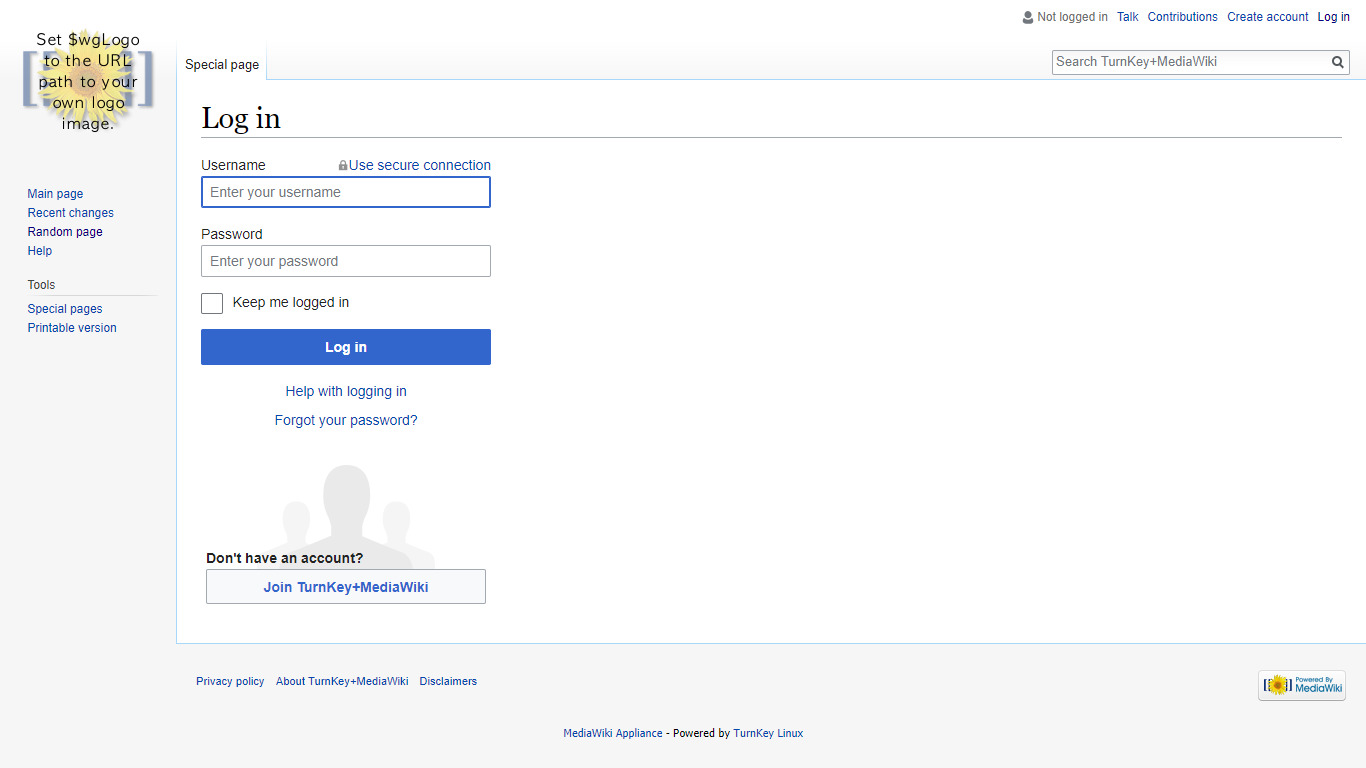The image size is (1366, 768).
Task: Click the Powered by MediaWiki badge
Action: tap(1302, 685)
